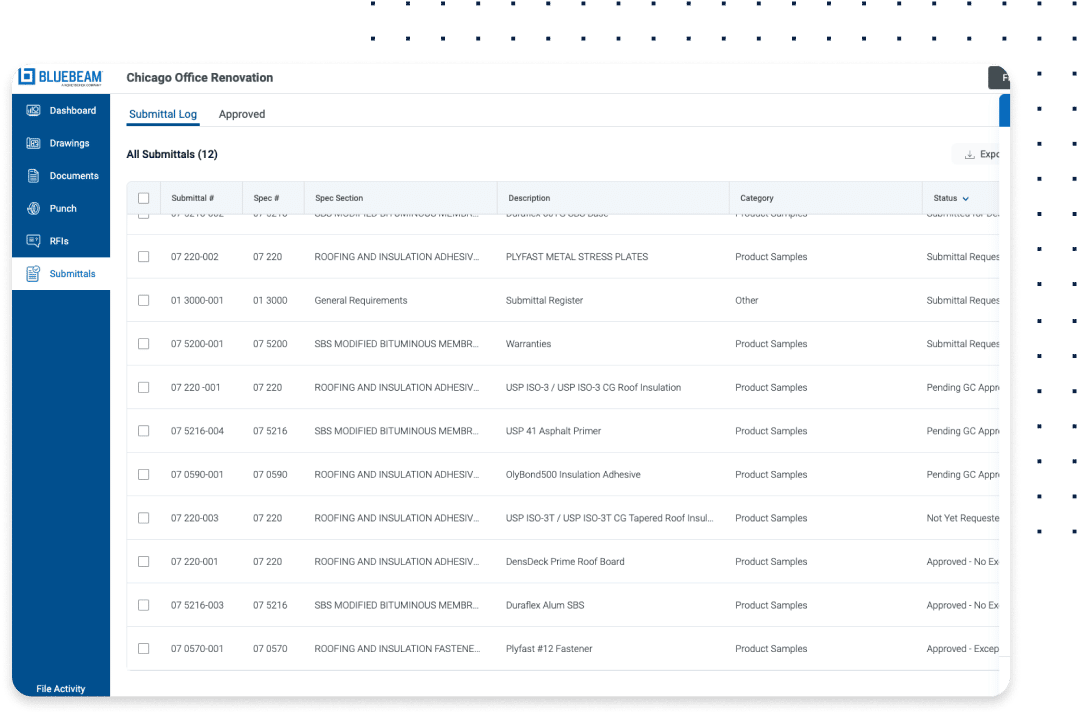
Task: Click the OlyBond500 Insulation Adhesive description
Action: click(x=573, y=475)
